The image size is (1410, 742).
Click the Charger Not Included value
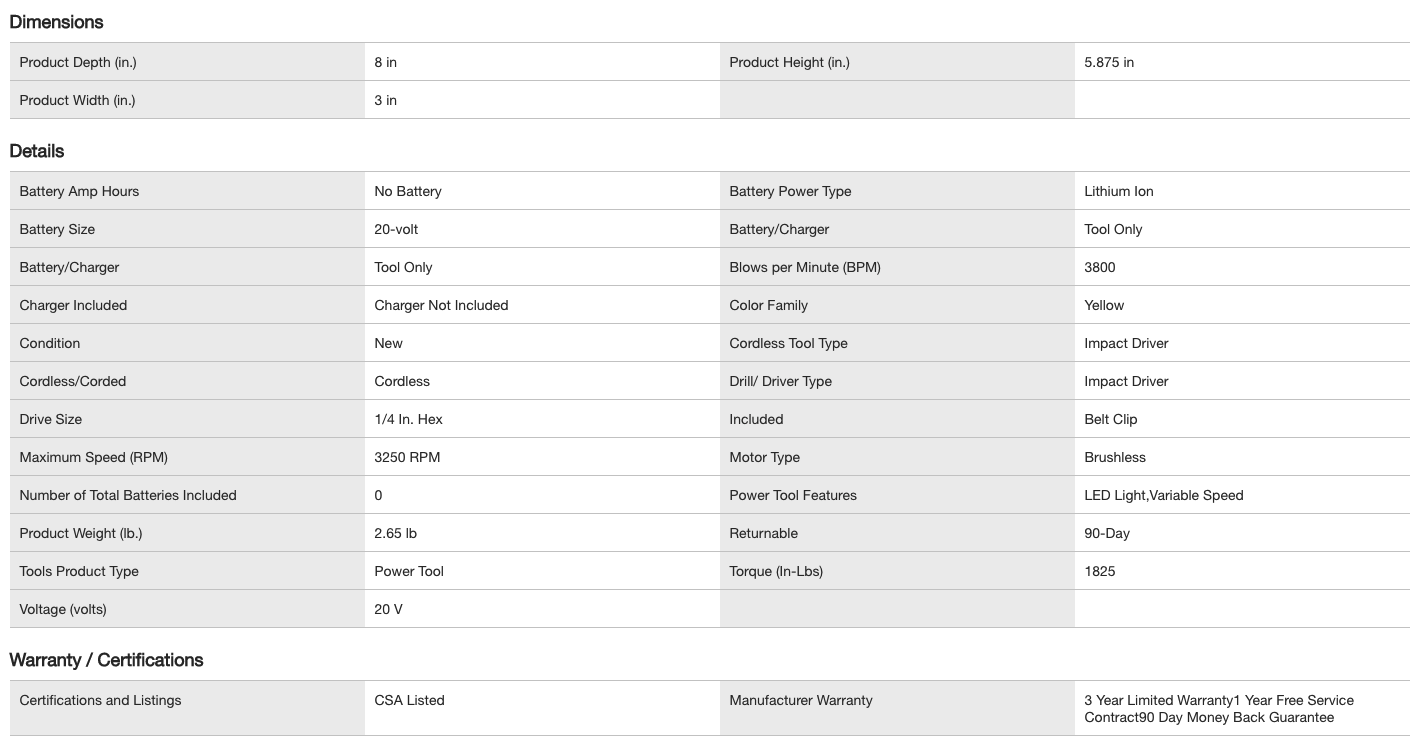tap(441, 305)
